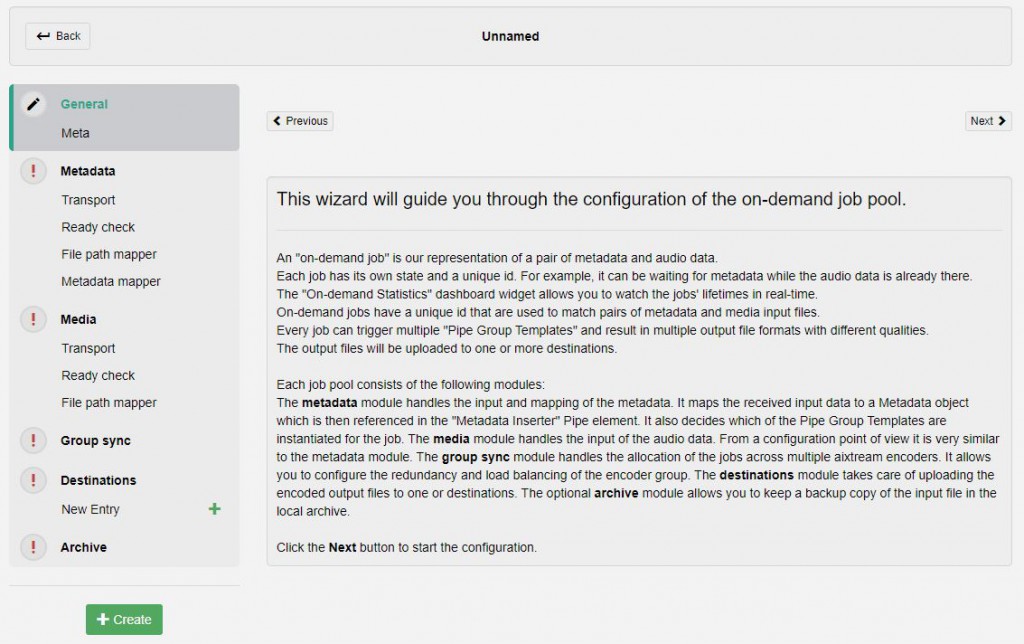Open the Group sync section

(95, 440)
